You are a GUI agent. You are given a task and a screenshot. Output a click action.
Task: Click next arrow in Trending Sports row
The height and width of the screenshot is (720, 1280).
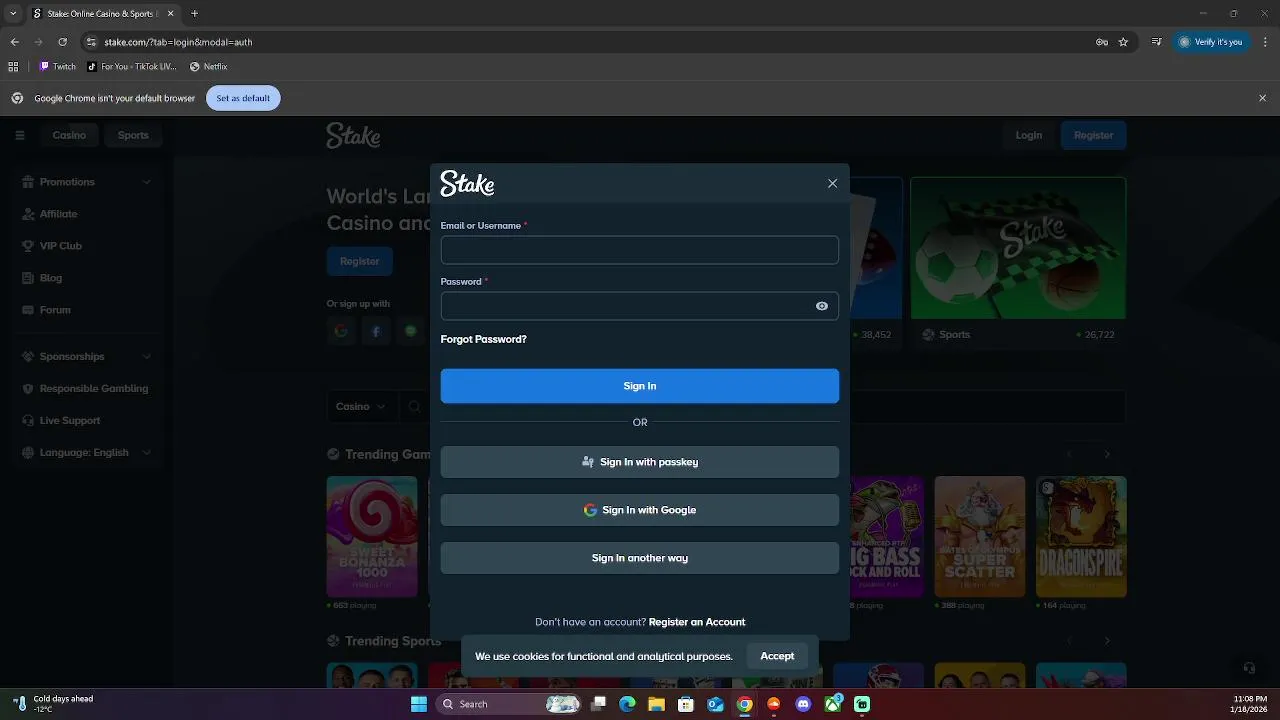click(1107, 640)
